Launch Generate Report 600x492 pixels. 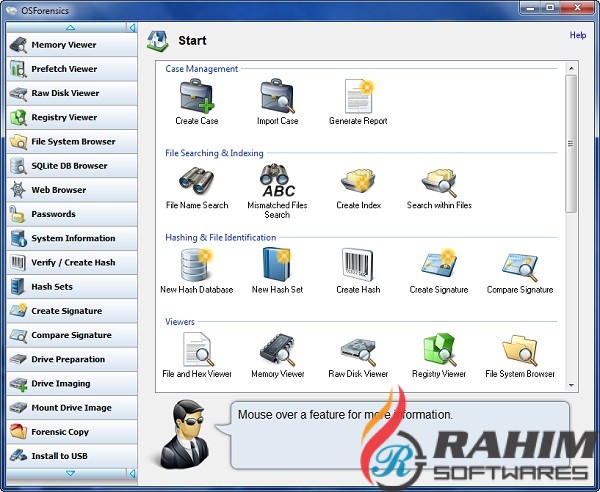358,102
